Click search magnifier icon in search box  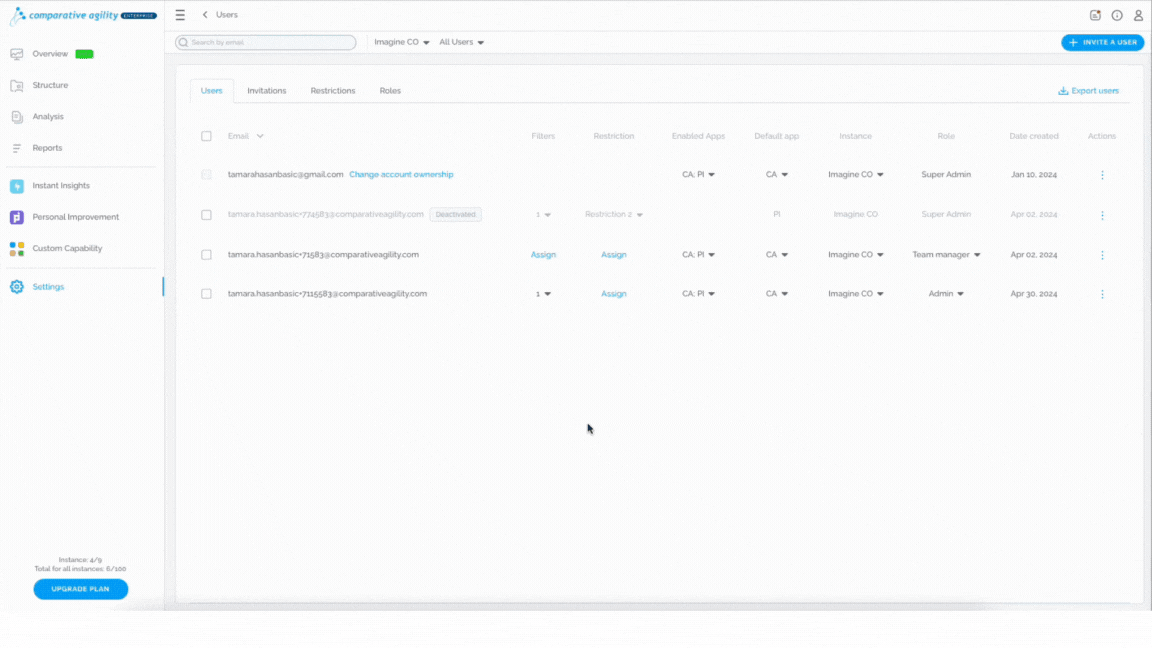pyautogui.click(x=184, y=43)
